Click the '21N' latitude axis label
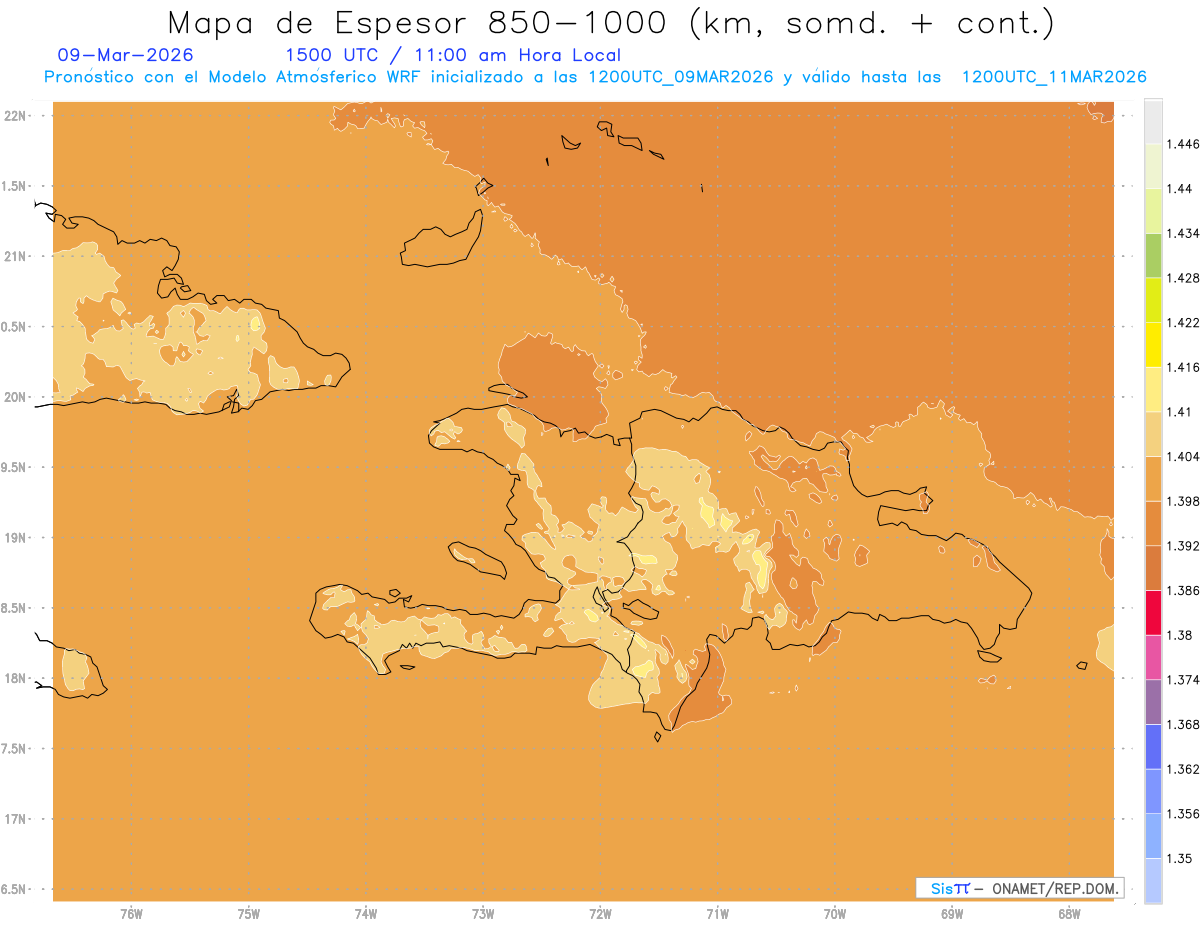Image resolution: width=1200 pixels, height=927 pixels. pos(16,256)
